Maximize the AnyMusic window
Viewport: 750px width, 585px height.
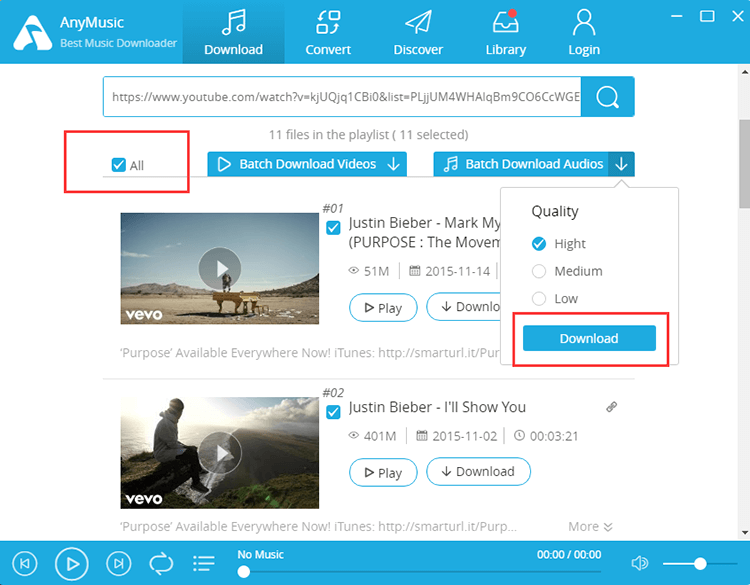(x=707, y=16)
